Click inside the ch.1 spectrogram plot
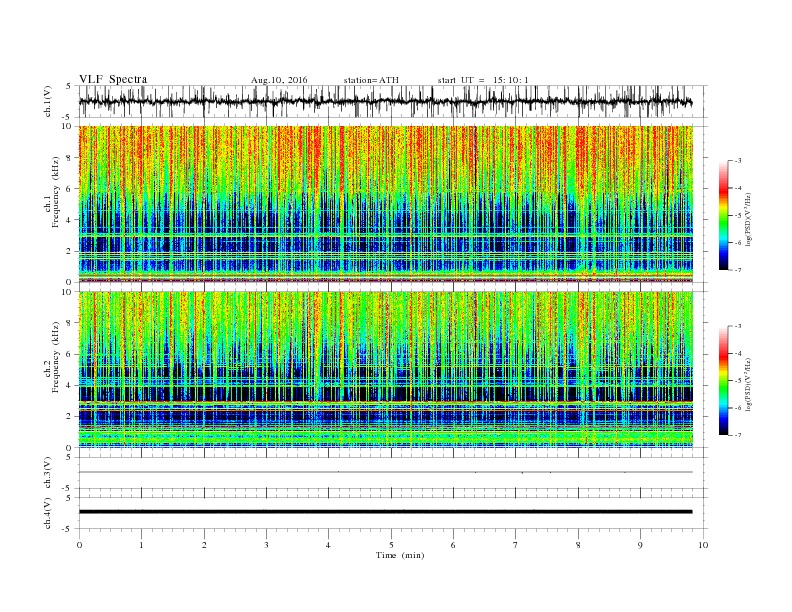 385,204
